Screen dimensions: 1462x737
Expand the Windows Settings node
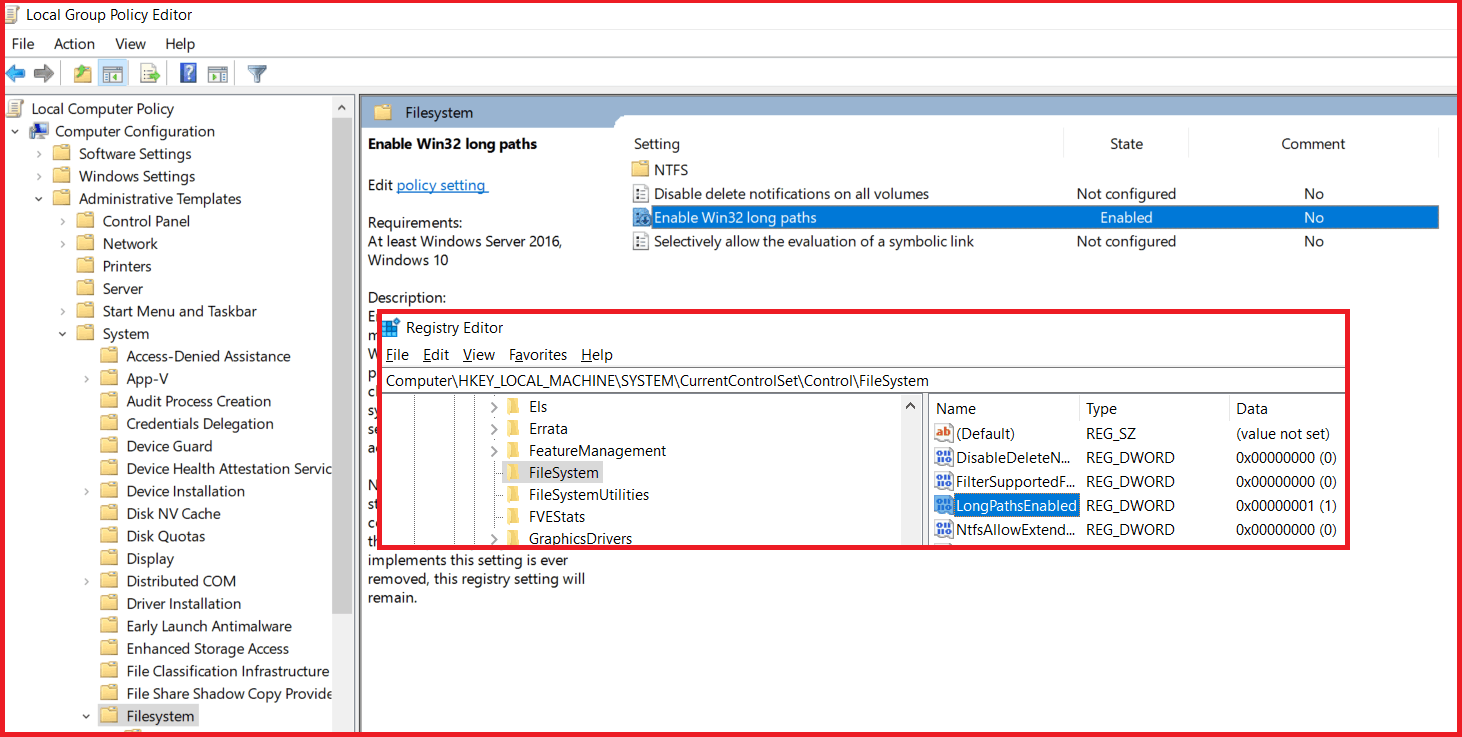39,176
